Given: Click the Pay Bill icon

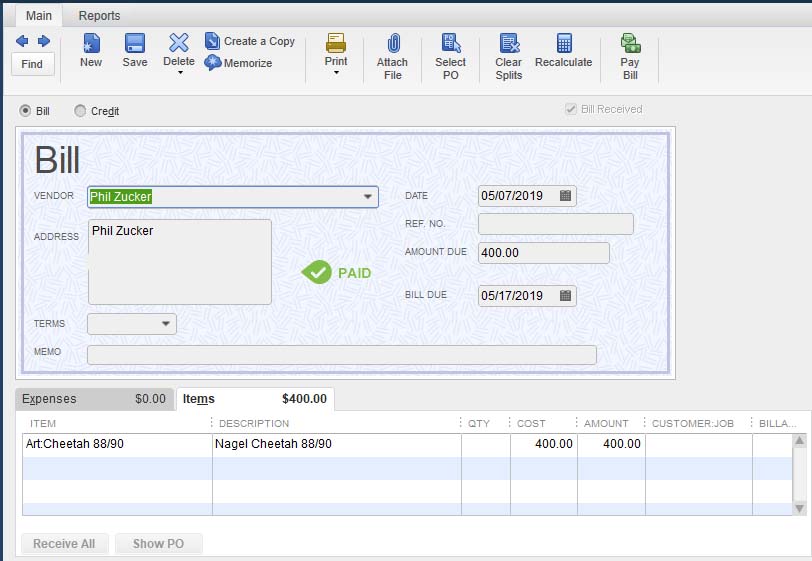Looking at the screenshot, I should pos(630,43).
